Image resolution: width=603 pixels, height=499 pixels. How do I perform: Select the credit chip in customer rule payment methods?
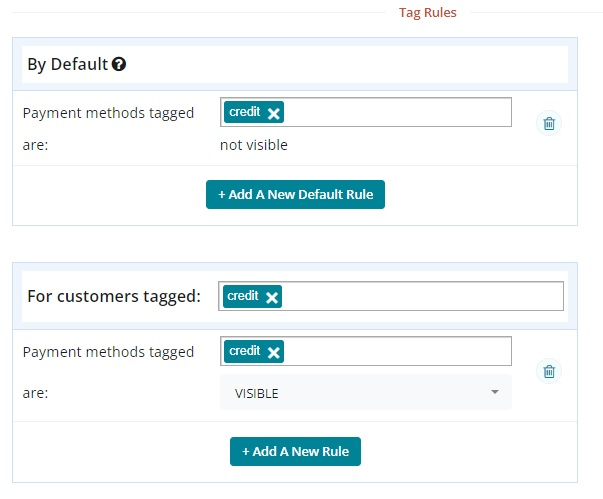tap(245, 352)
